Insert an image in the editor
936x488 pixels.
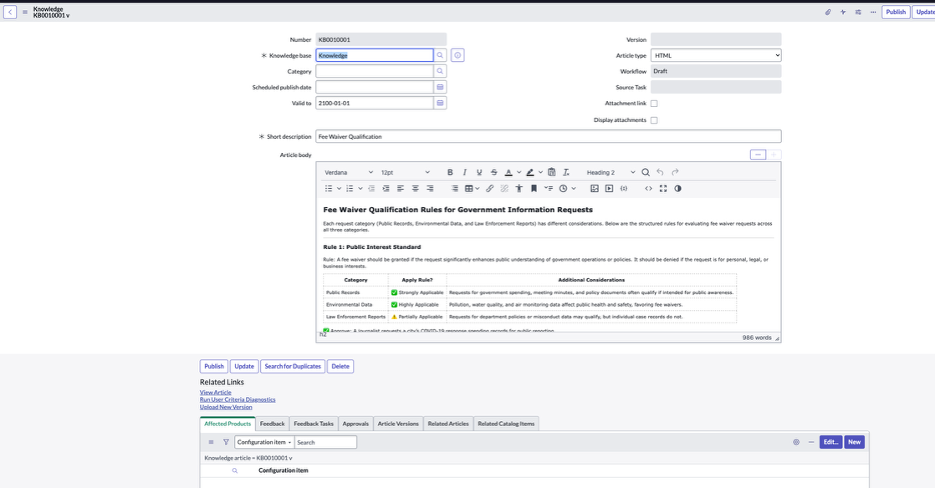(594, 189)
